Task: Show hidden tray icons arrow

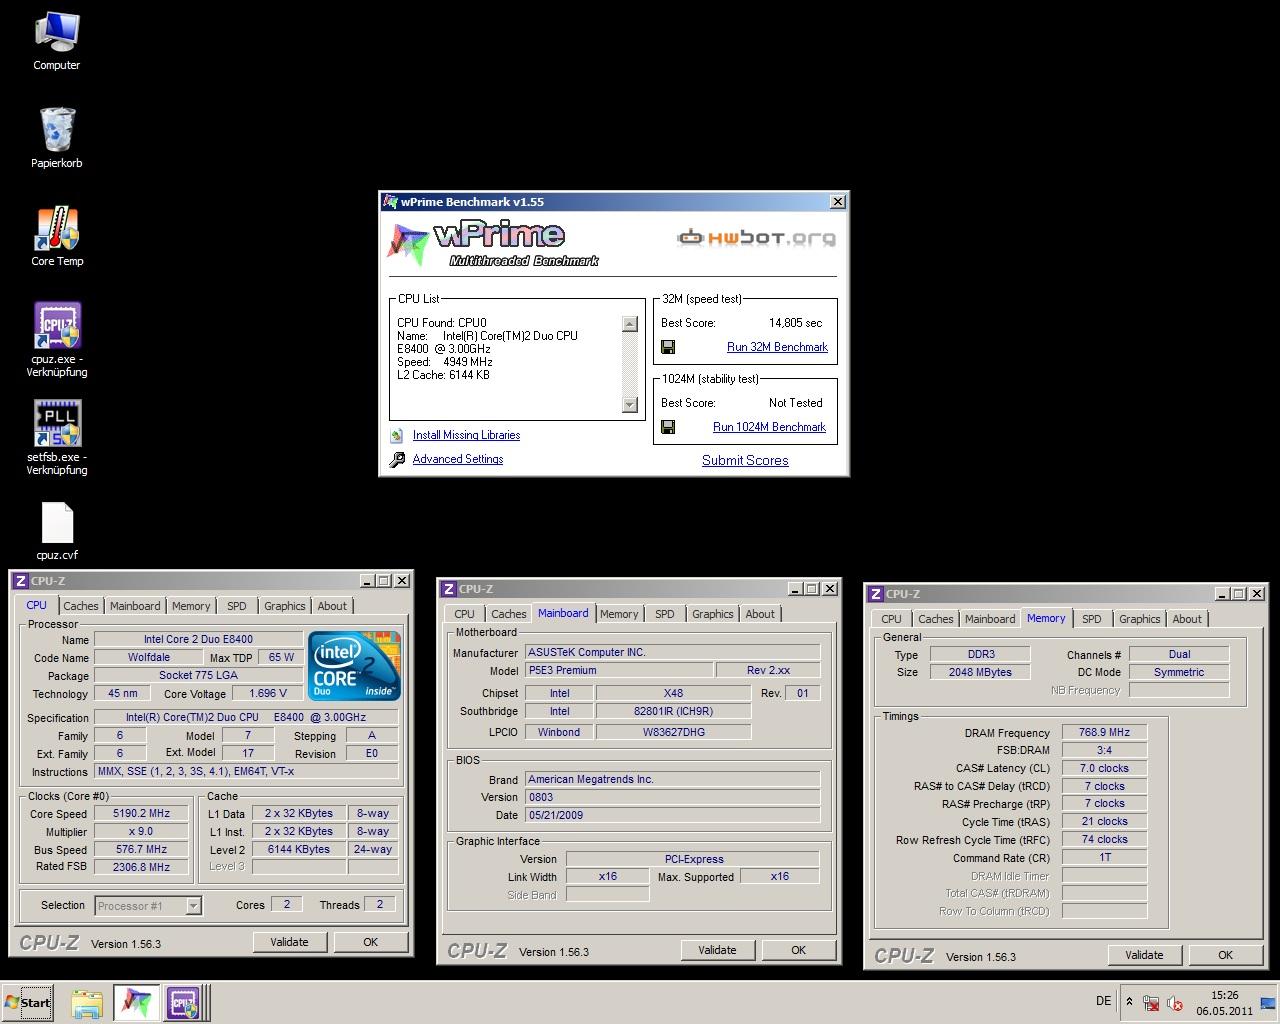Action: [x=1129, y=1002]
